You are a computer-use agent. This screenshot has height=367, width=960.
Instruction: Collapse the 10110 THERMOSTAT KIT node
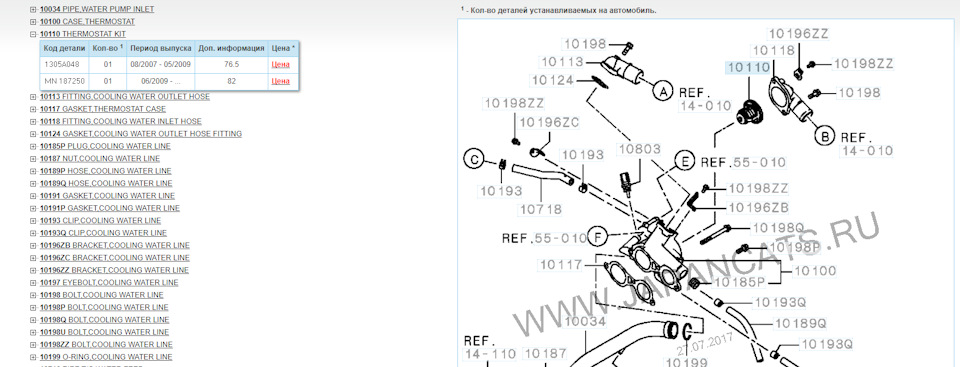point(33,34)
